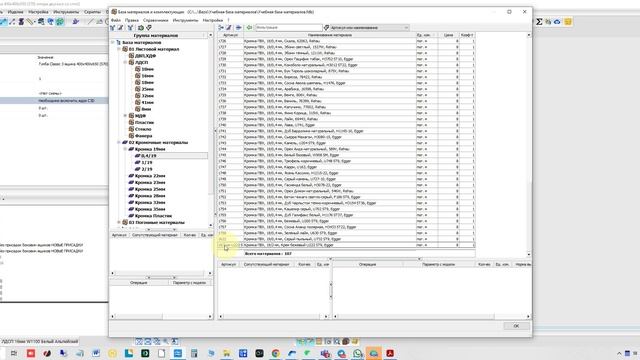Expand the 03 Погонные материалы group
Viewport: 640px width, 360px height.
pos(119,222)
